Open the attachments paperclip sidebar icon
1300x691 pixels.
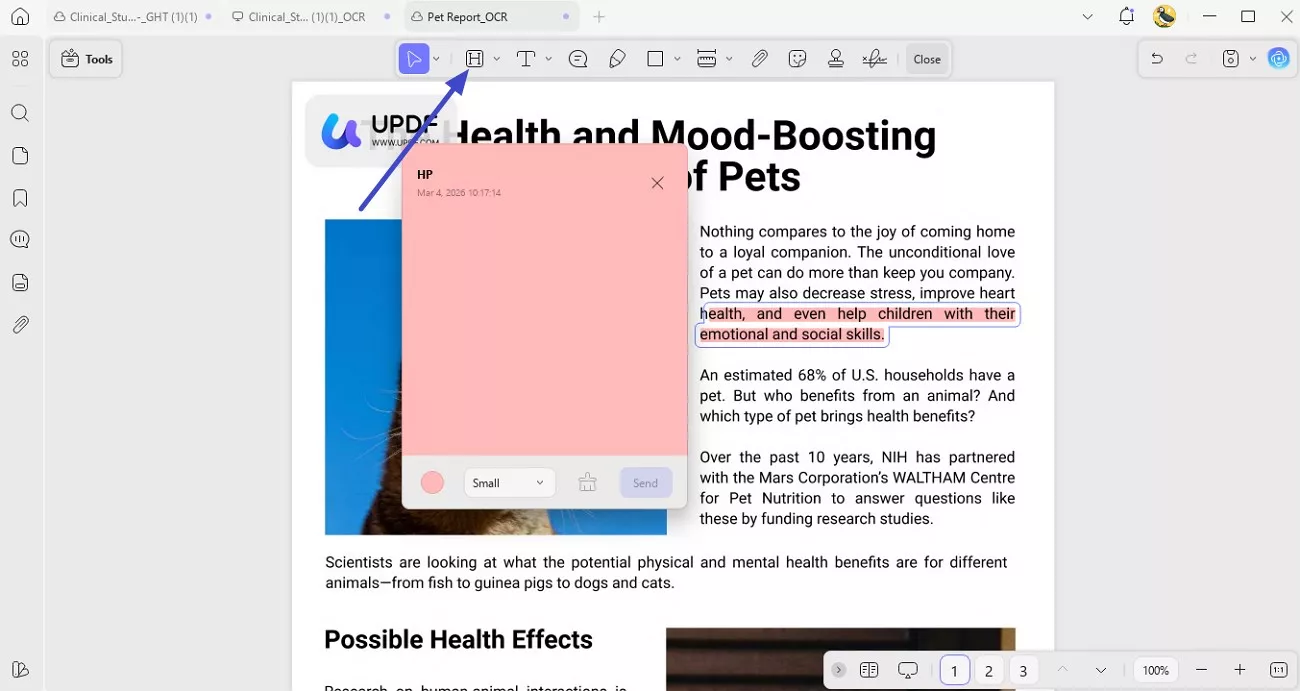[20, 325]
